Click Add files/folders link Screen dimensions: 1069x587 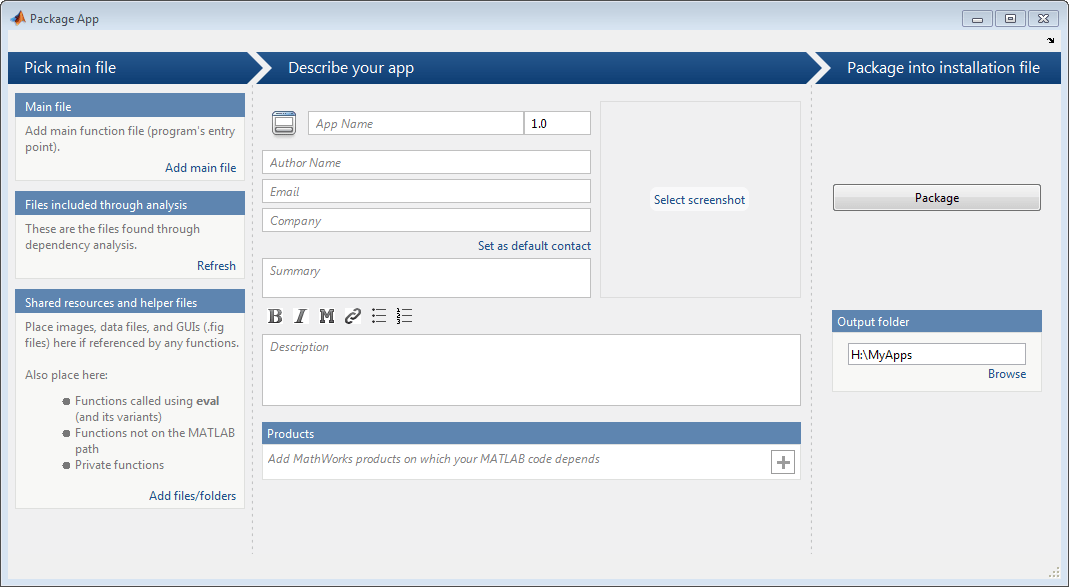[192, 496]
